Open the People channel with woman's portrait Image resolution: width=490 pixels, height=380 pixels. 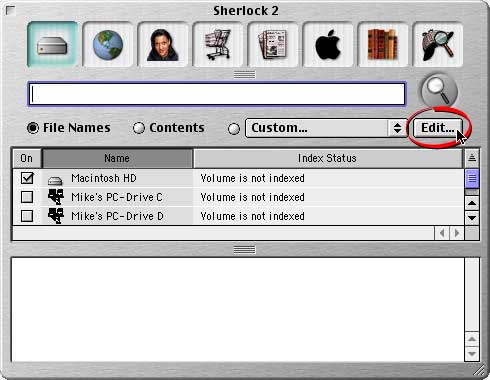(x=163, y=44)
